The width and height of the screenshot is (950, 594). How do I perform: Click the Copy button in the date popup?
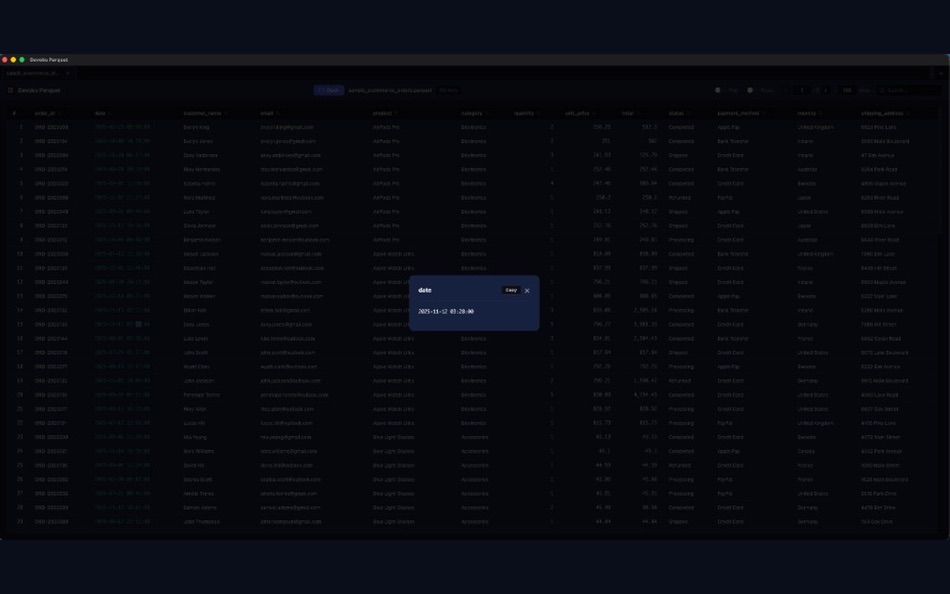[x=511, y=289]
